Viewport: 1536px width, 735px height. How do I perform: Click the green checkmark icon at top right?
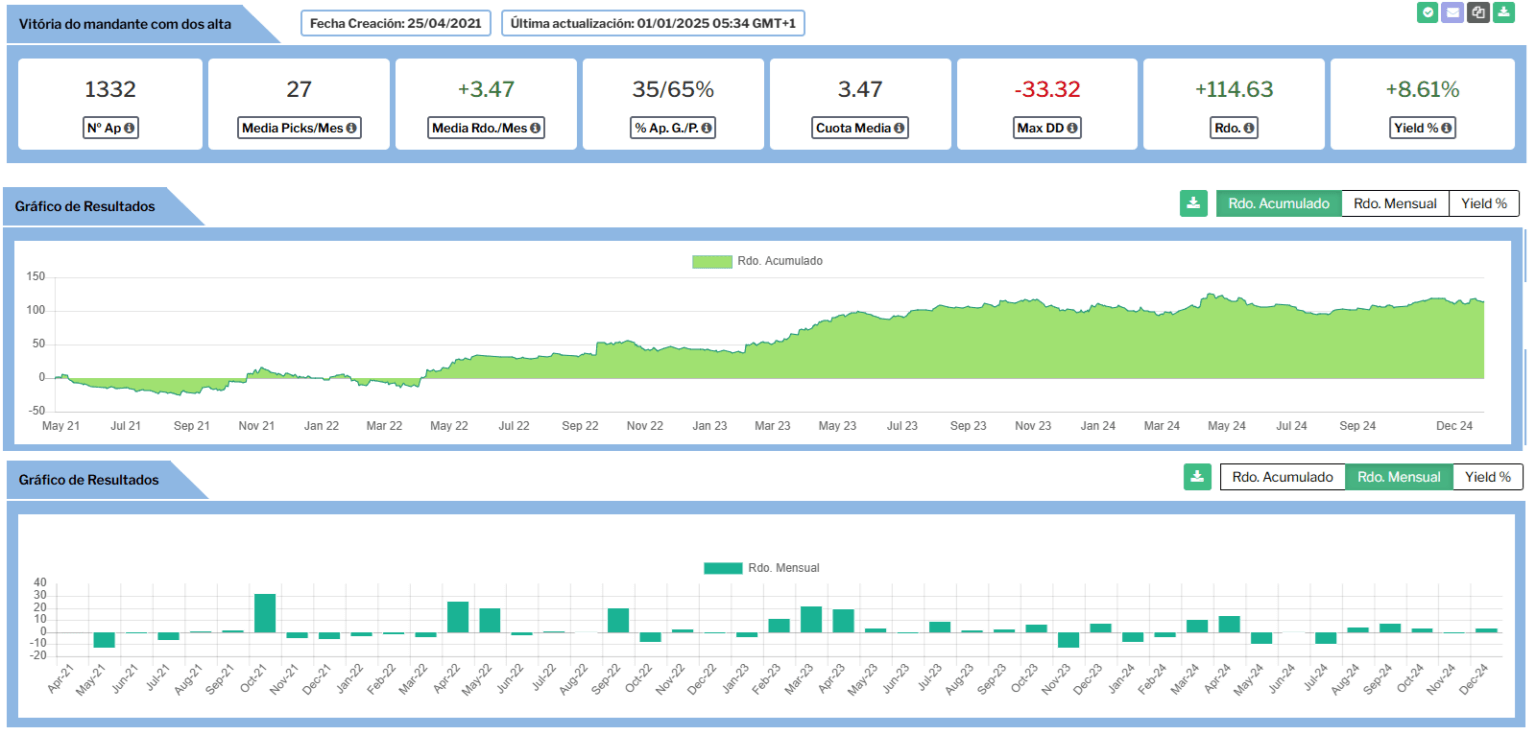pos(1427,13)
